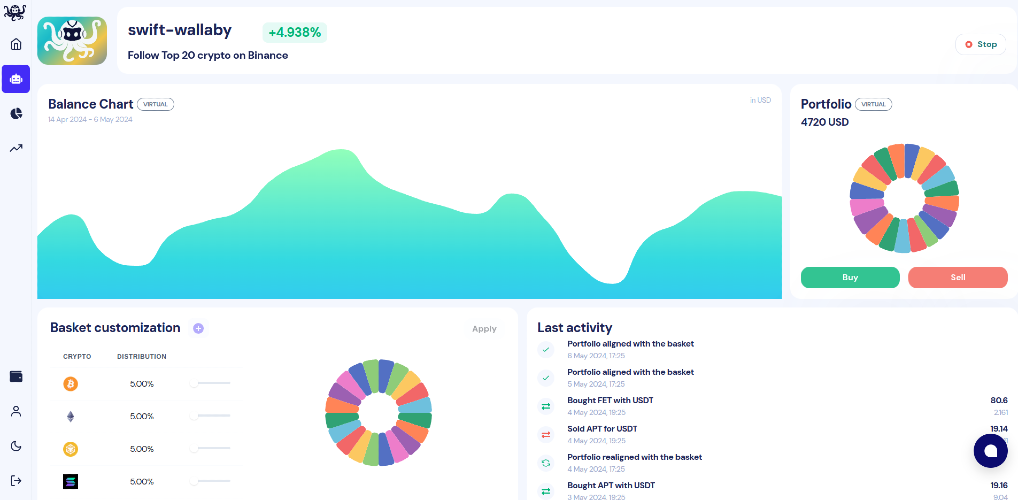
Task: Click the red Sell button
Action: pos(958,277)
